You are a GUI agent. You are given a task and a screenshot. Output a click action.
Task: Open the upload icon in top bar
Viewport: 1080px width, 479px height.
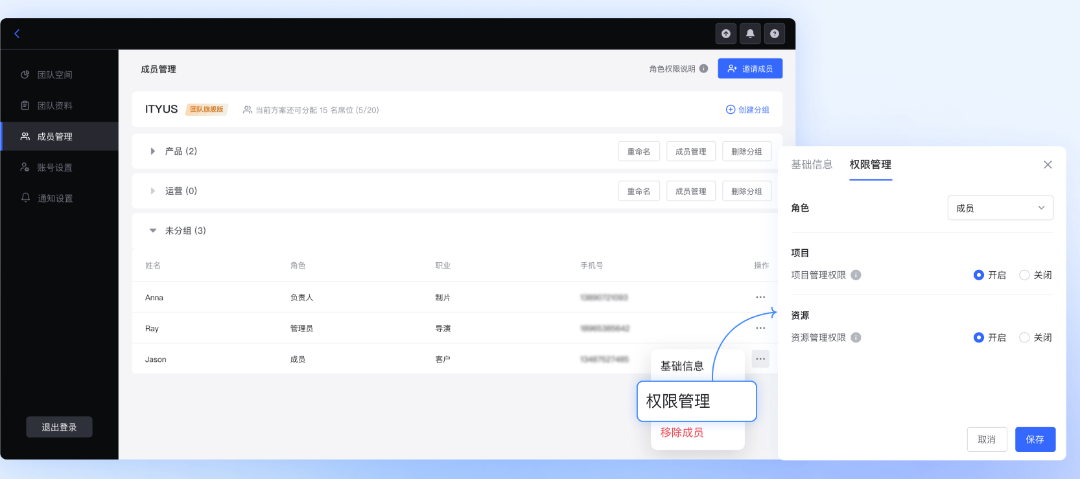point(726,33)
